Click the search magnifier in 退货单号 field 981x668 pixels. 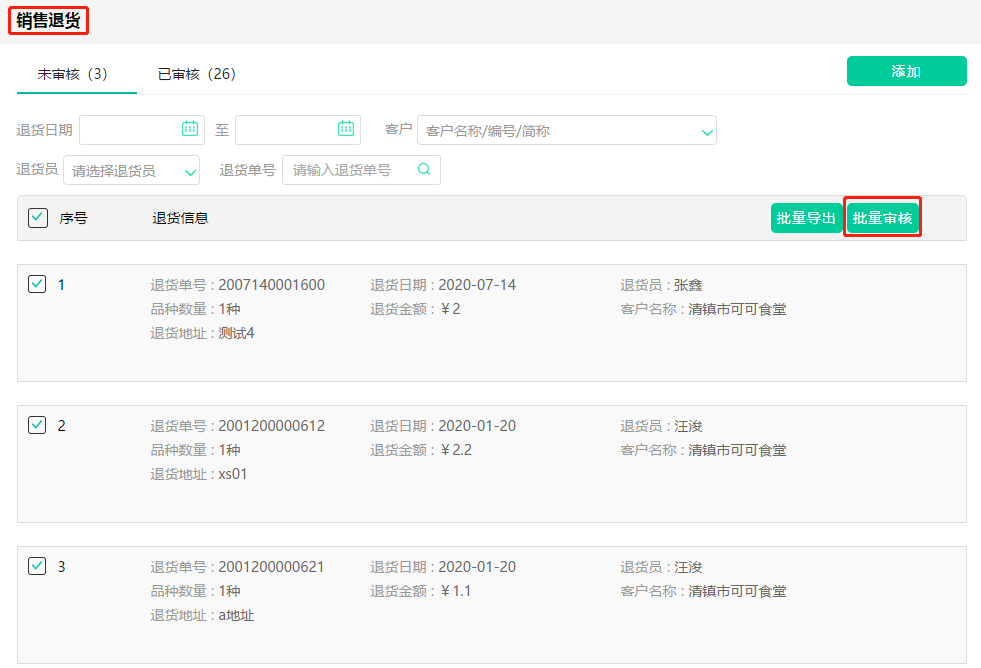tap(424, 170)
